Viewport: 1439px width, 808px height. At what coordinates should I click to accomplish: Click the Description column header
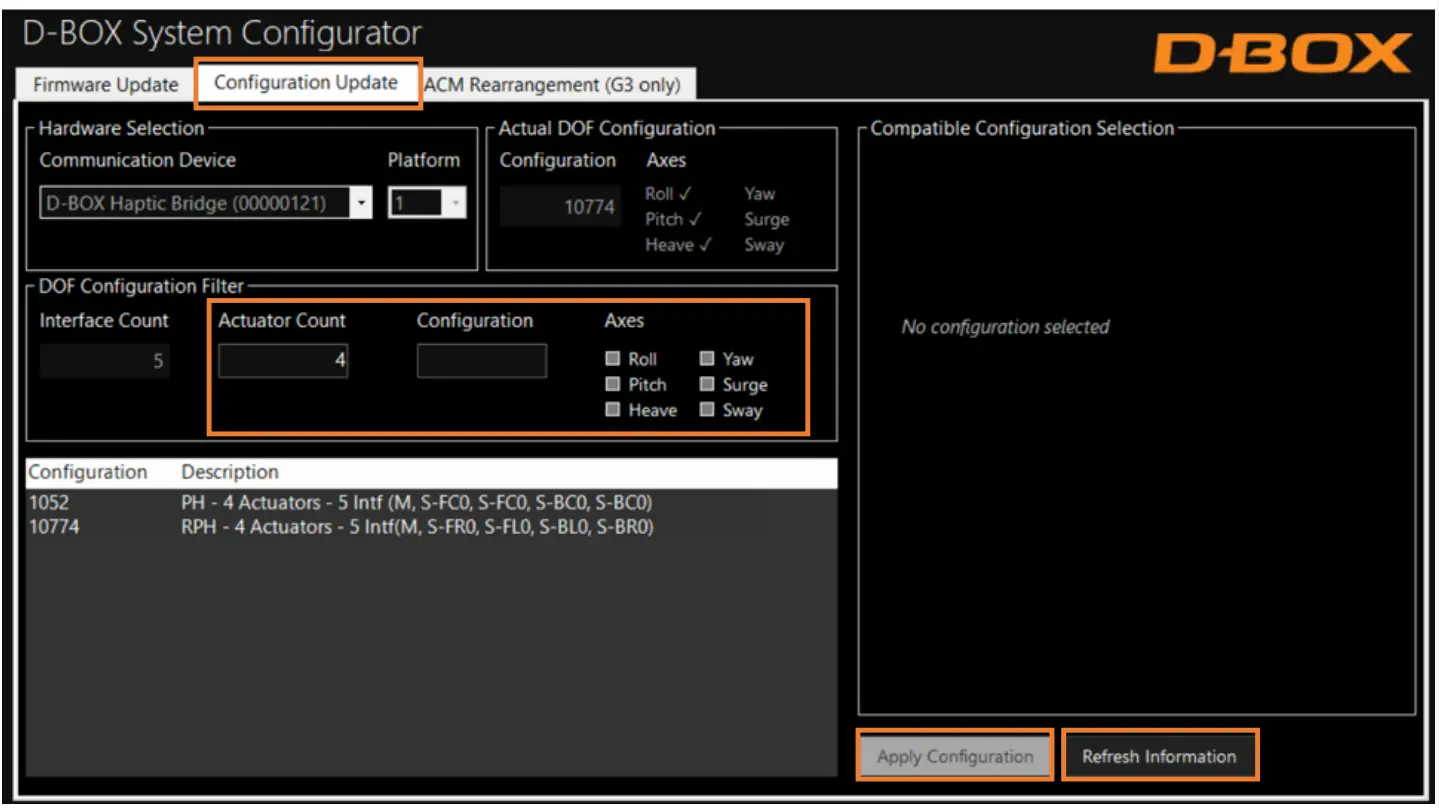click(x=230, y=471)
